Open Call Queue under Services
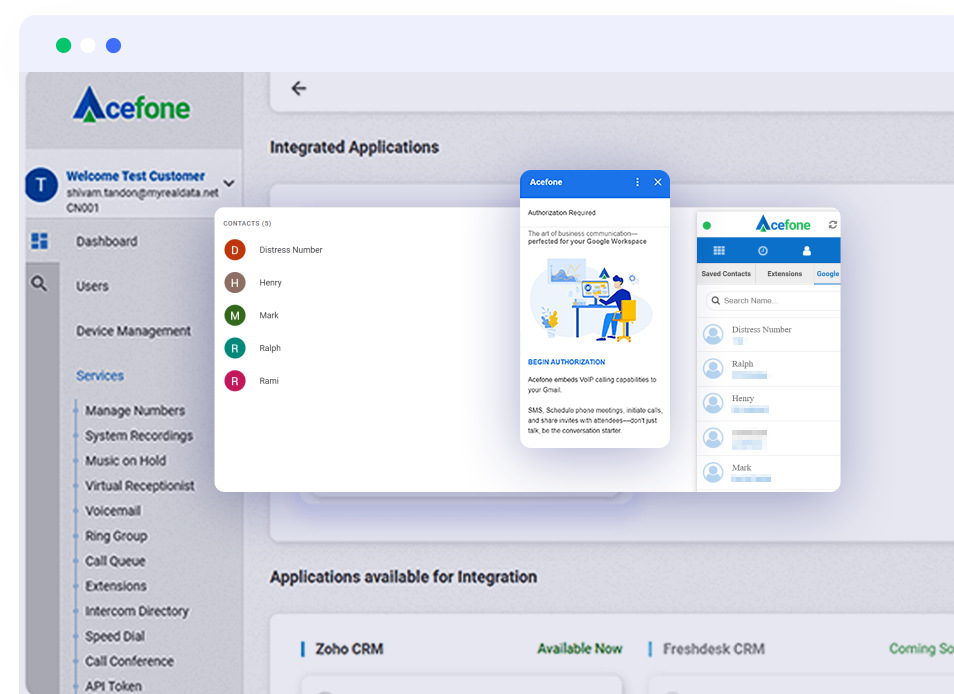This screenshot has width=954, height=694. pos(116,561)
